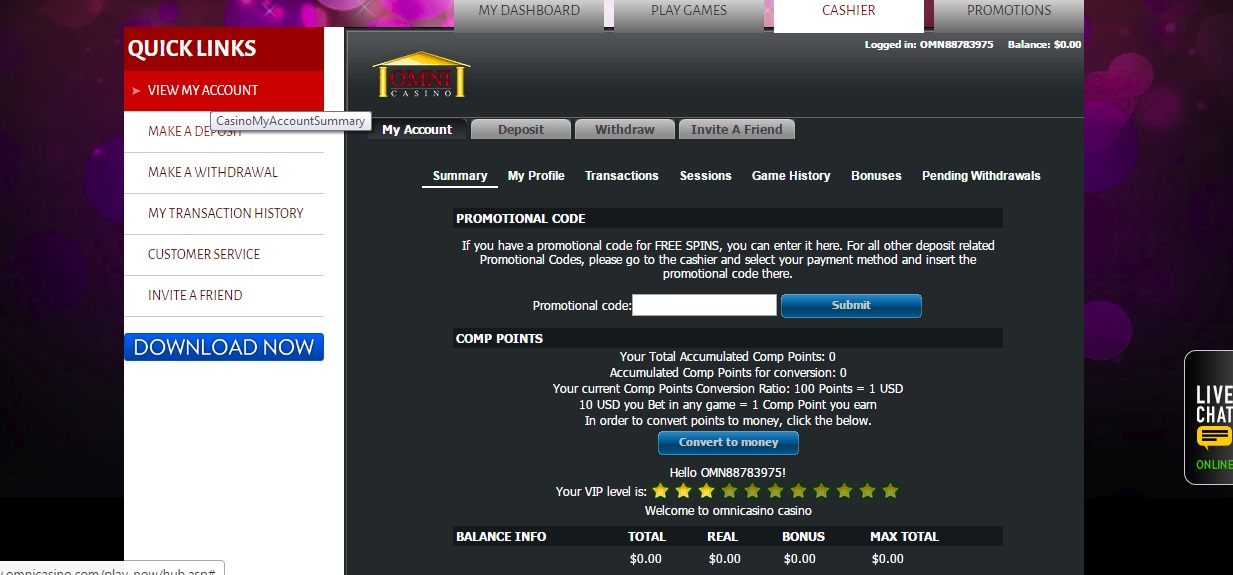The height and width of the screenshot is (575, 1233).
Task: Click Invite a Friend quick link
Action: click(224, 295)
